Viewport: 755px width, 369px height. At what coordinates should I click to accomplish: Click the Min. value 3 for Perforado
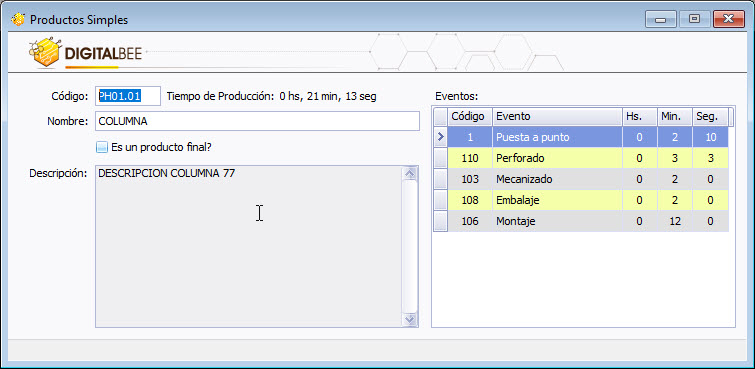[675, 158]
